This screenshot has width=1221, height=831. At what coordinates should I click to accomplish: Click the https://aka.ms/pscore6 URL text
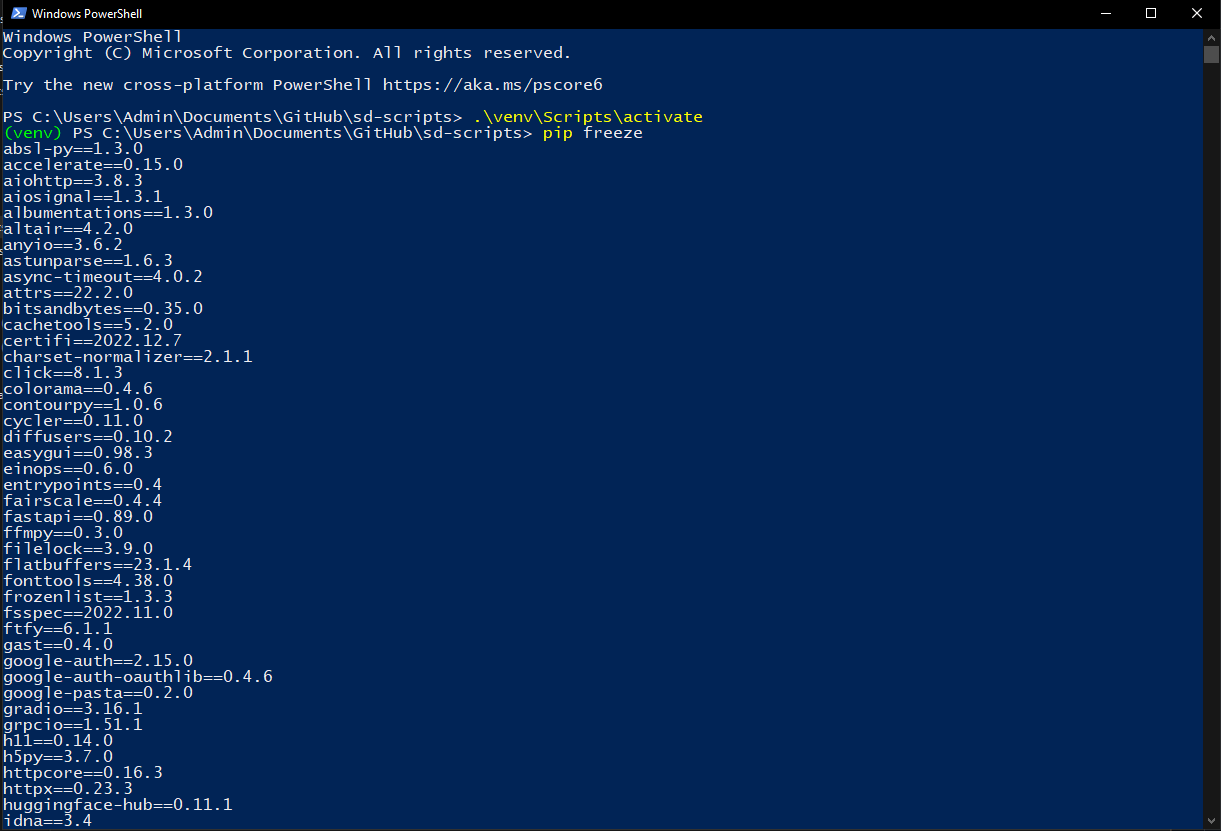(492, 85)
